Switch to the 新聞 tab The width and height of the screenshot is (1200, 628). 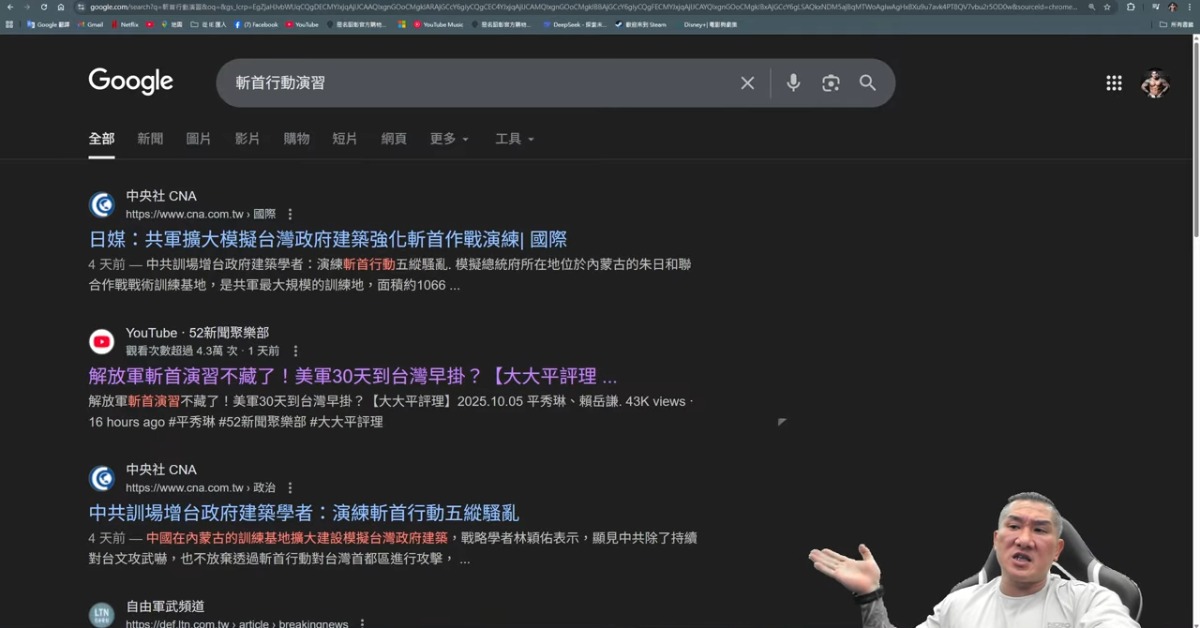click(x=150, y=139)
